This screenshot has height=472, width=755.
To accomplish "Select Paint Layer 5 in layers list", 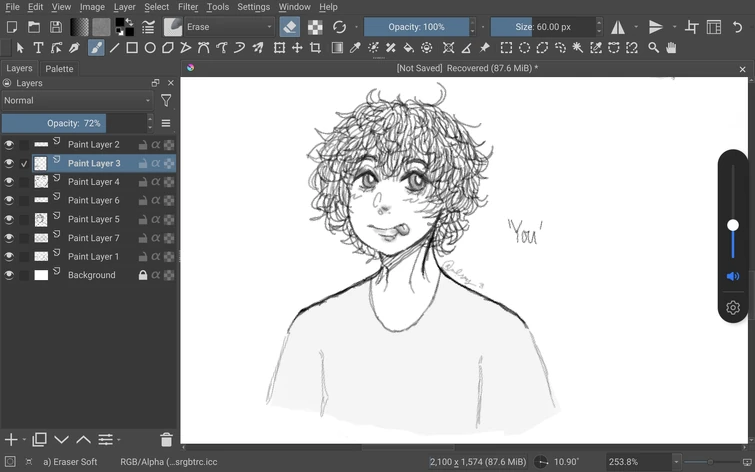I will 93,219.
